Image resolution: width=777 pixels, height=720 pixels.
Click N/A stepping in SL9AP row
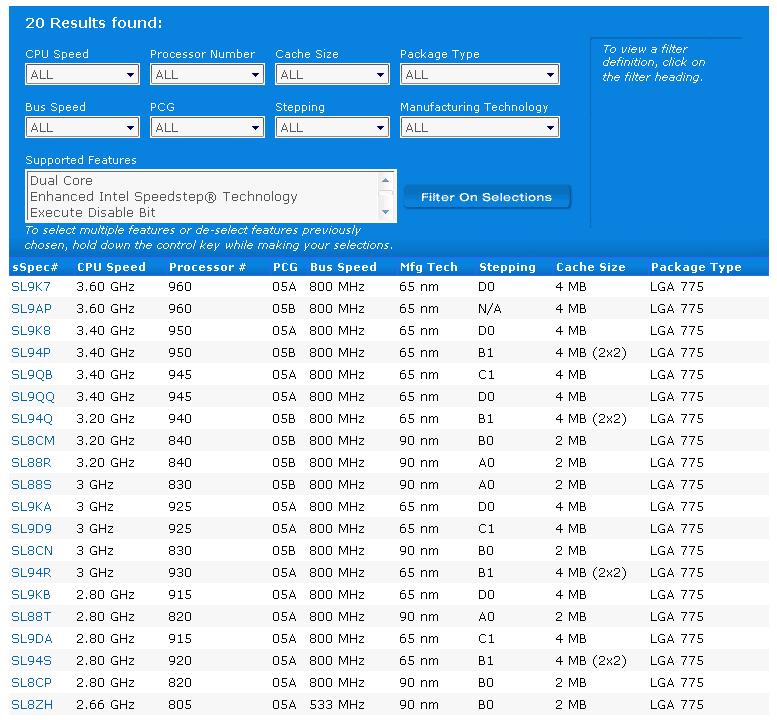click(490, 309)
